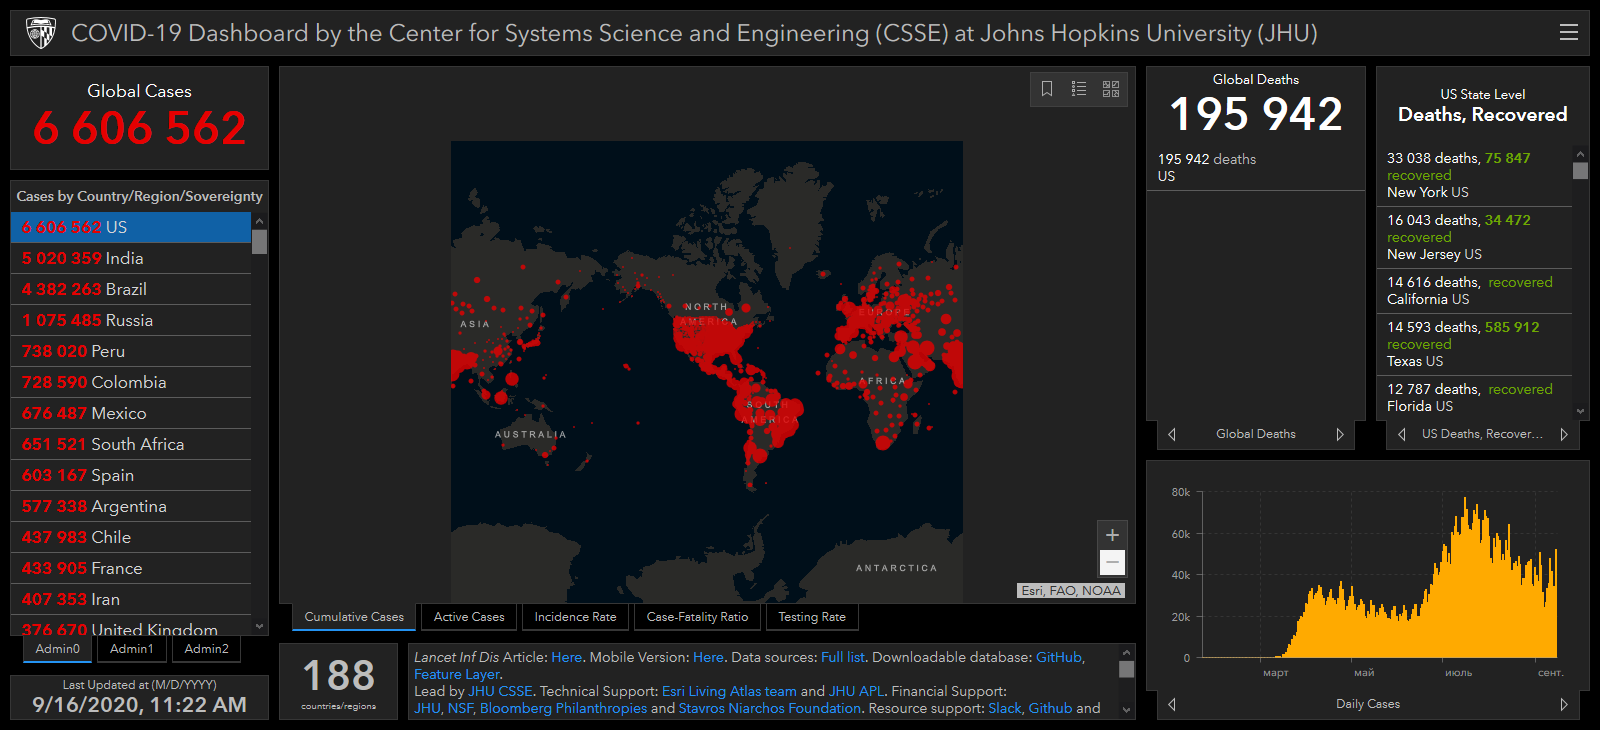Image resolution: width=1600 pixels, height=730 pixels.
Task: Switch to the Admin1 level tab
Action: (132, 649)
